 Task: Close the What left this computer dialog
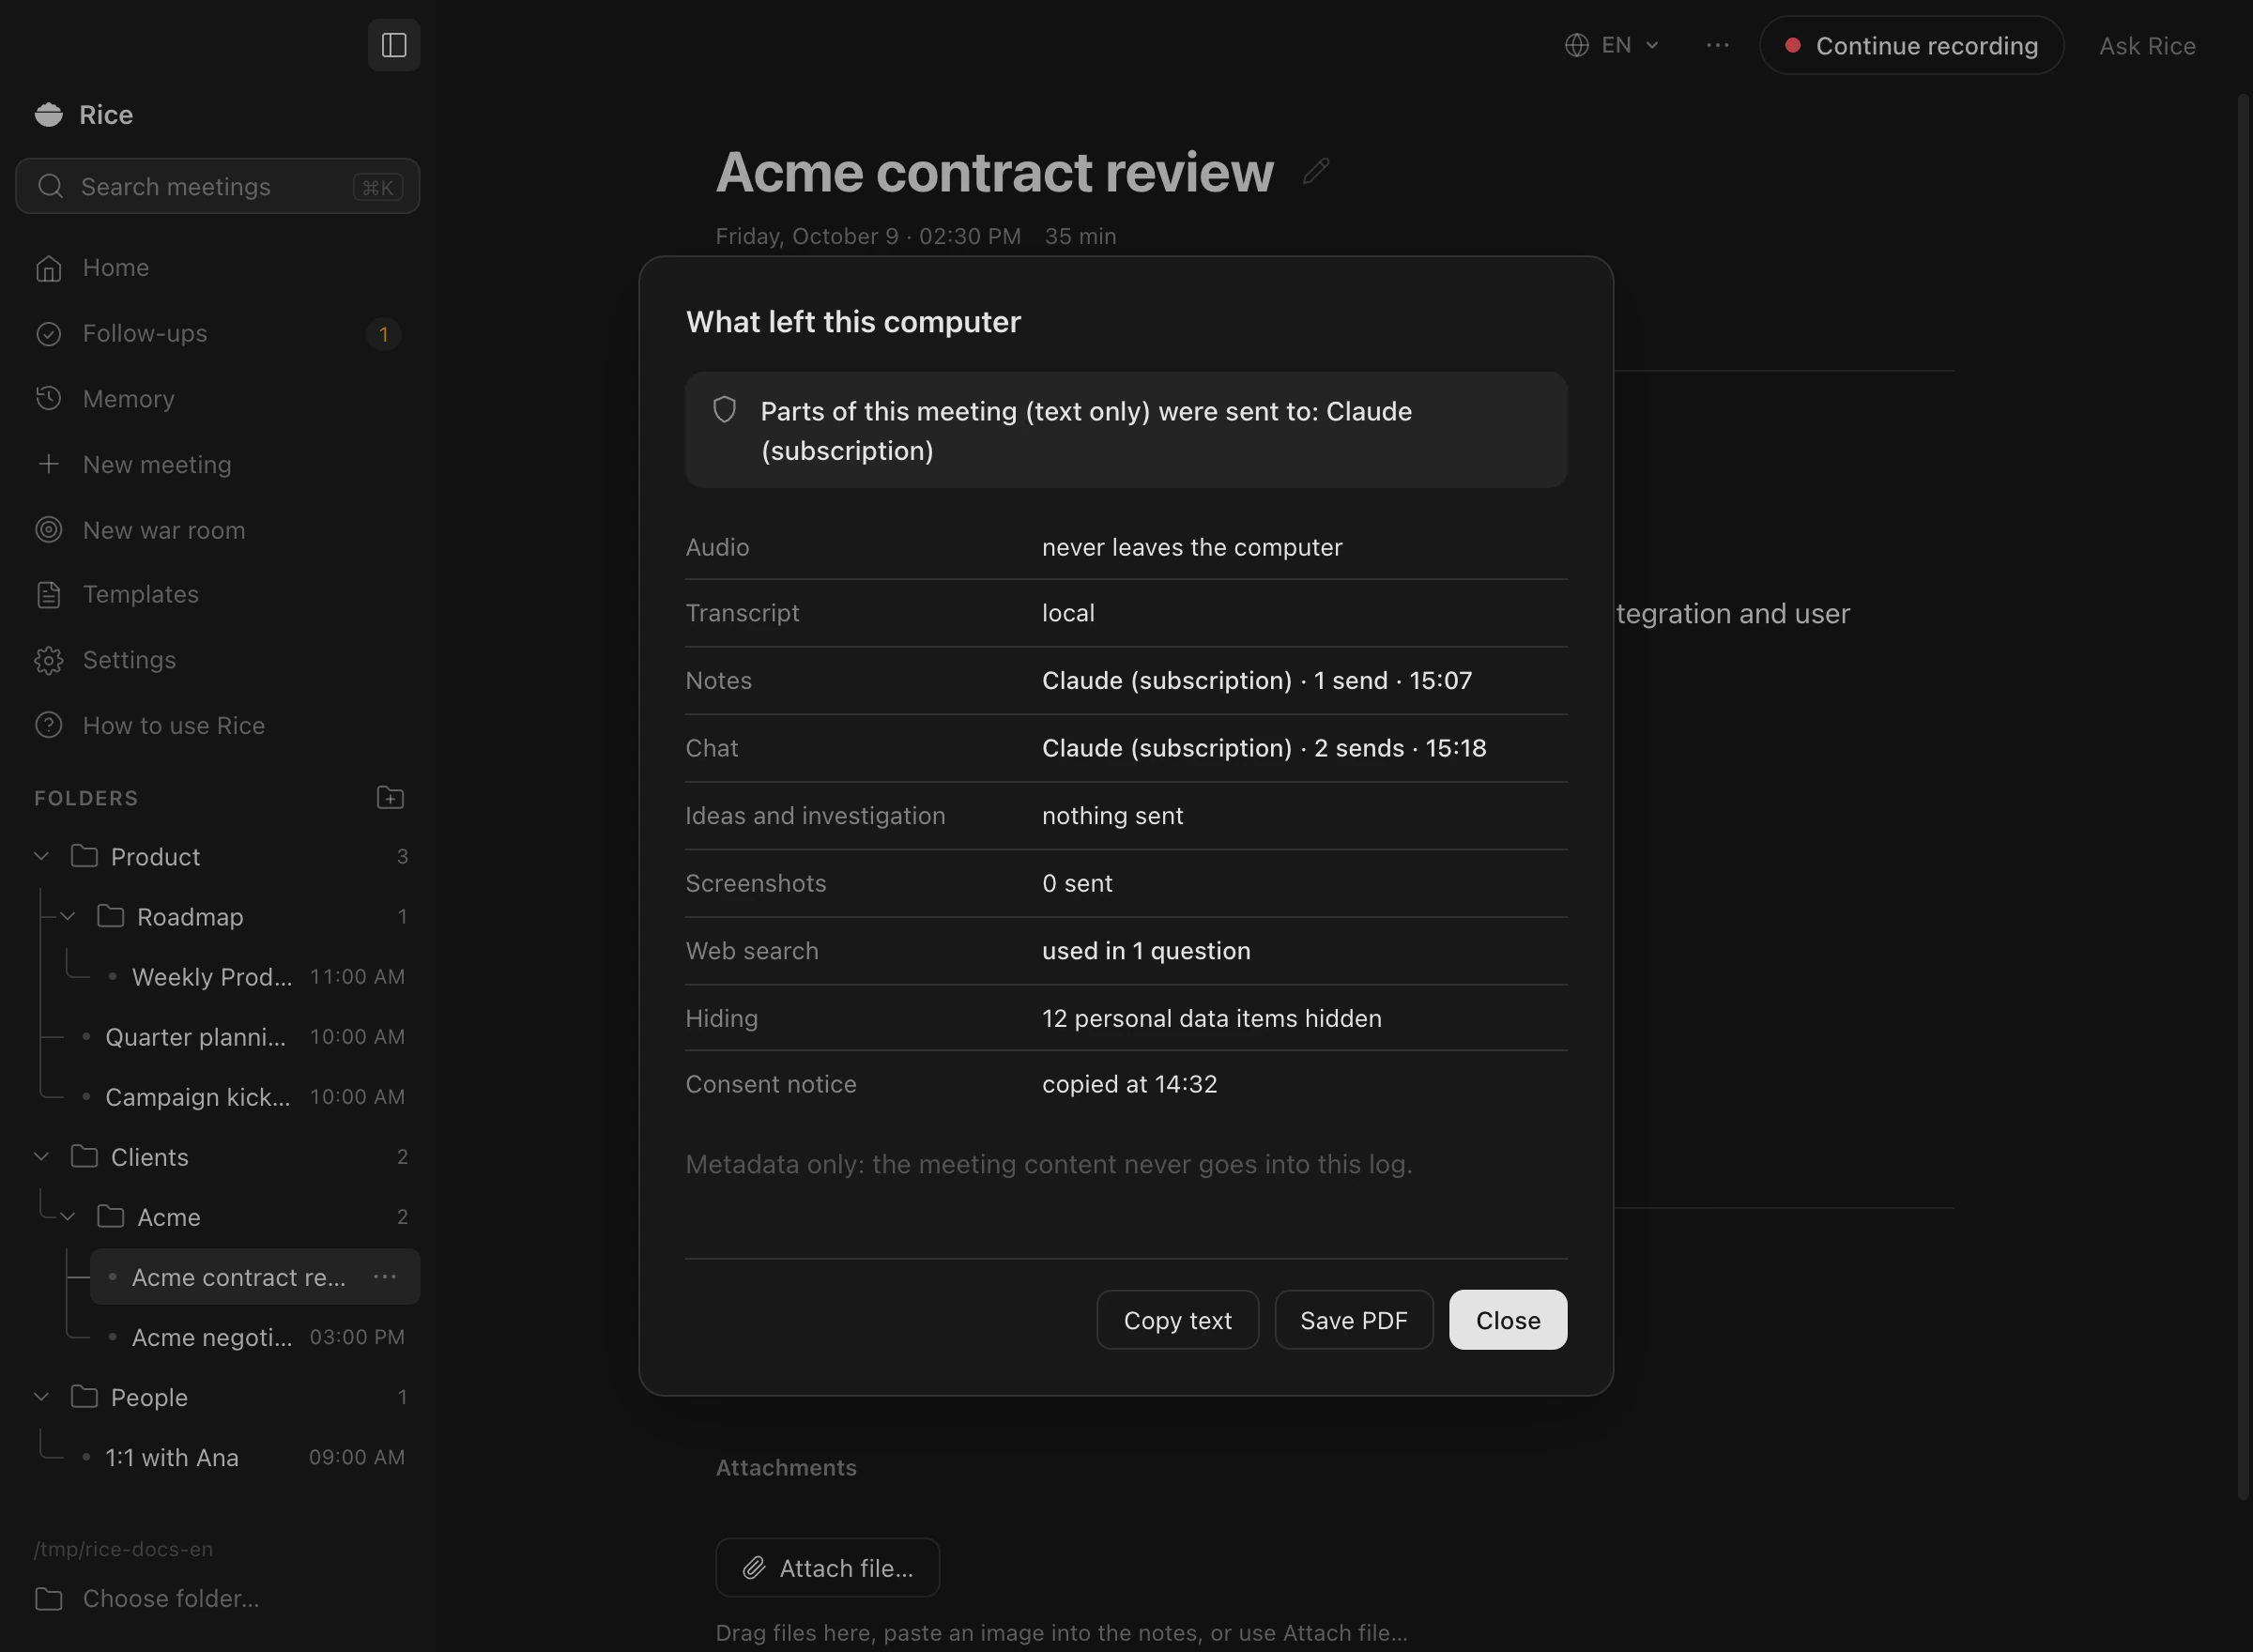tap(1508, 1320)
